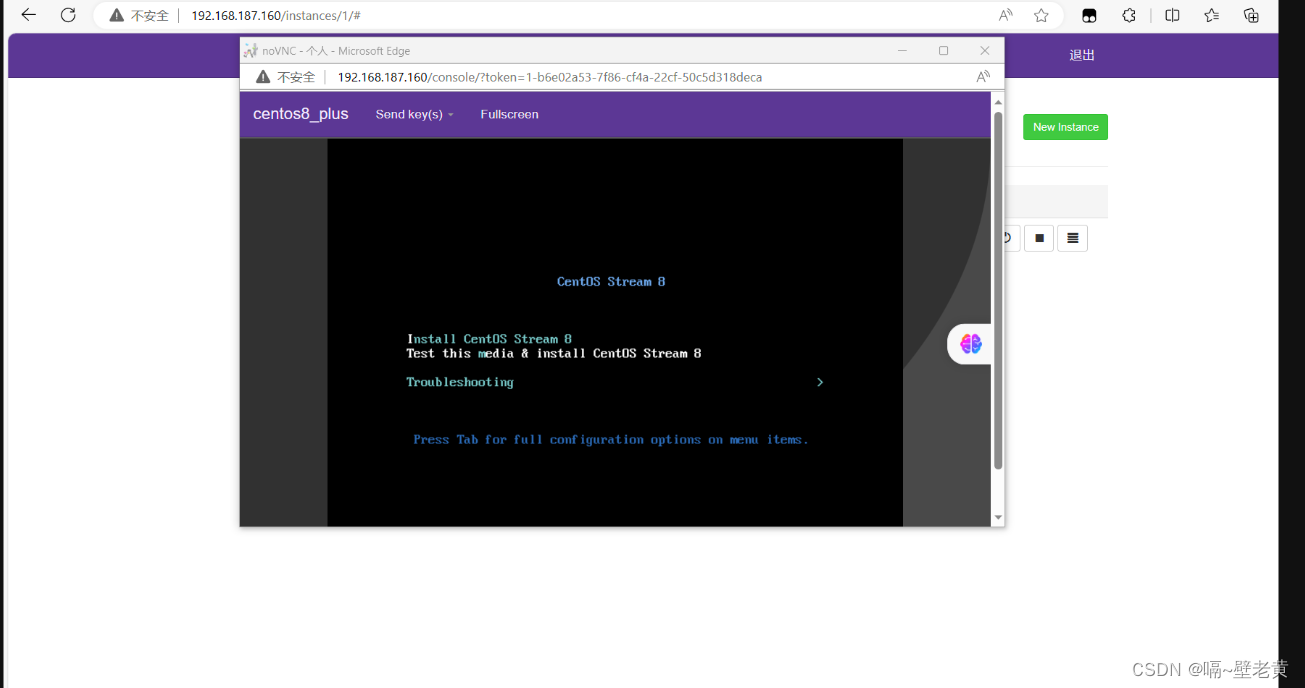Click the New instance button
Screen dimensions: 1305x688
pos(1065,127)
